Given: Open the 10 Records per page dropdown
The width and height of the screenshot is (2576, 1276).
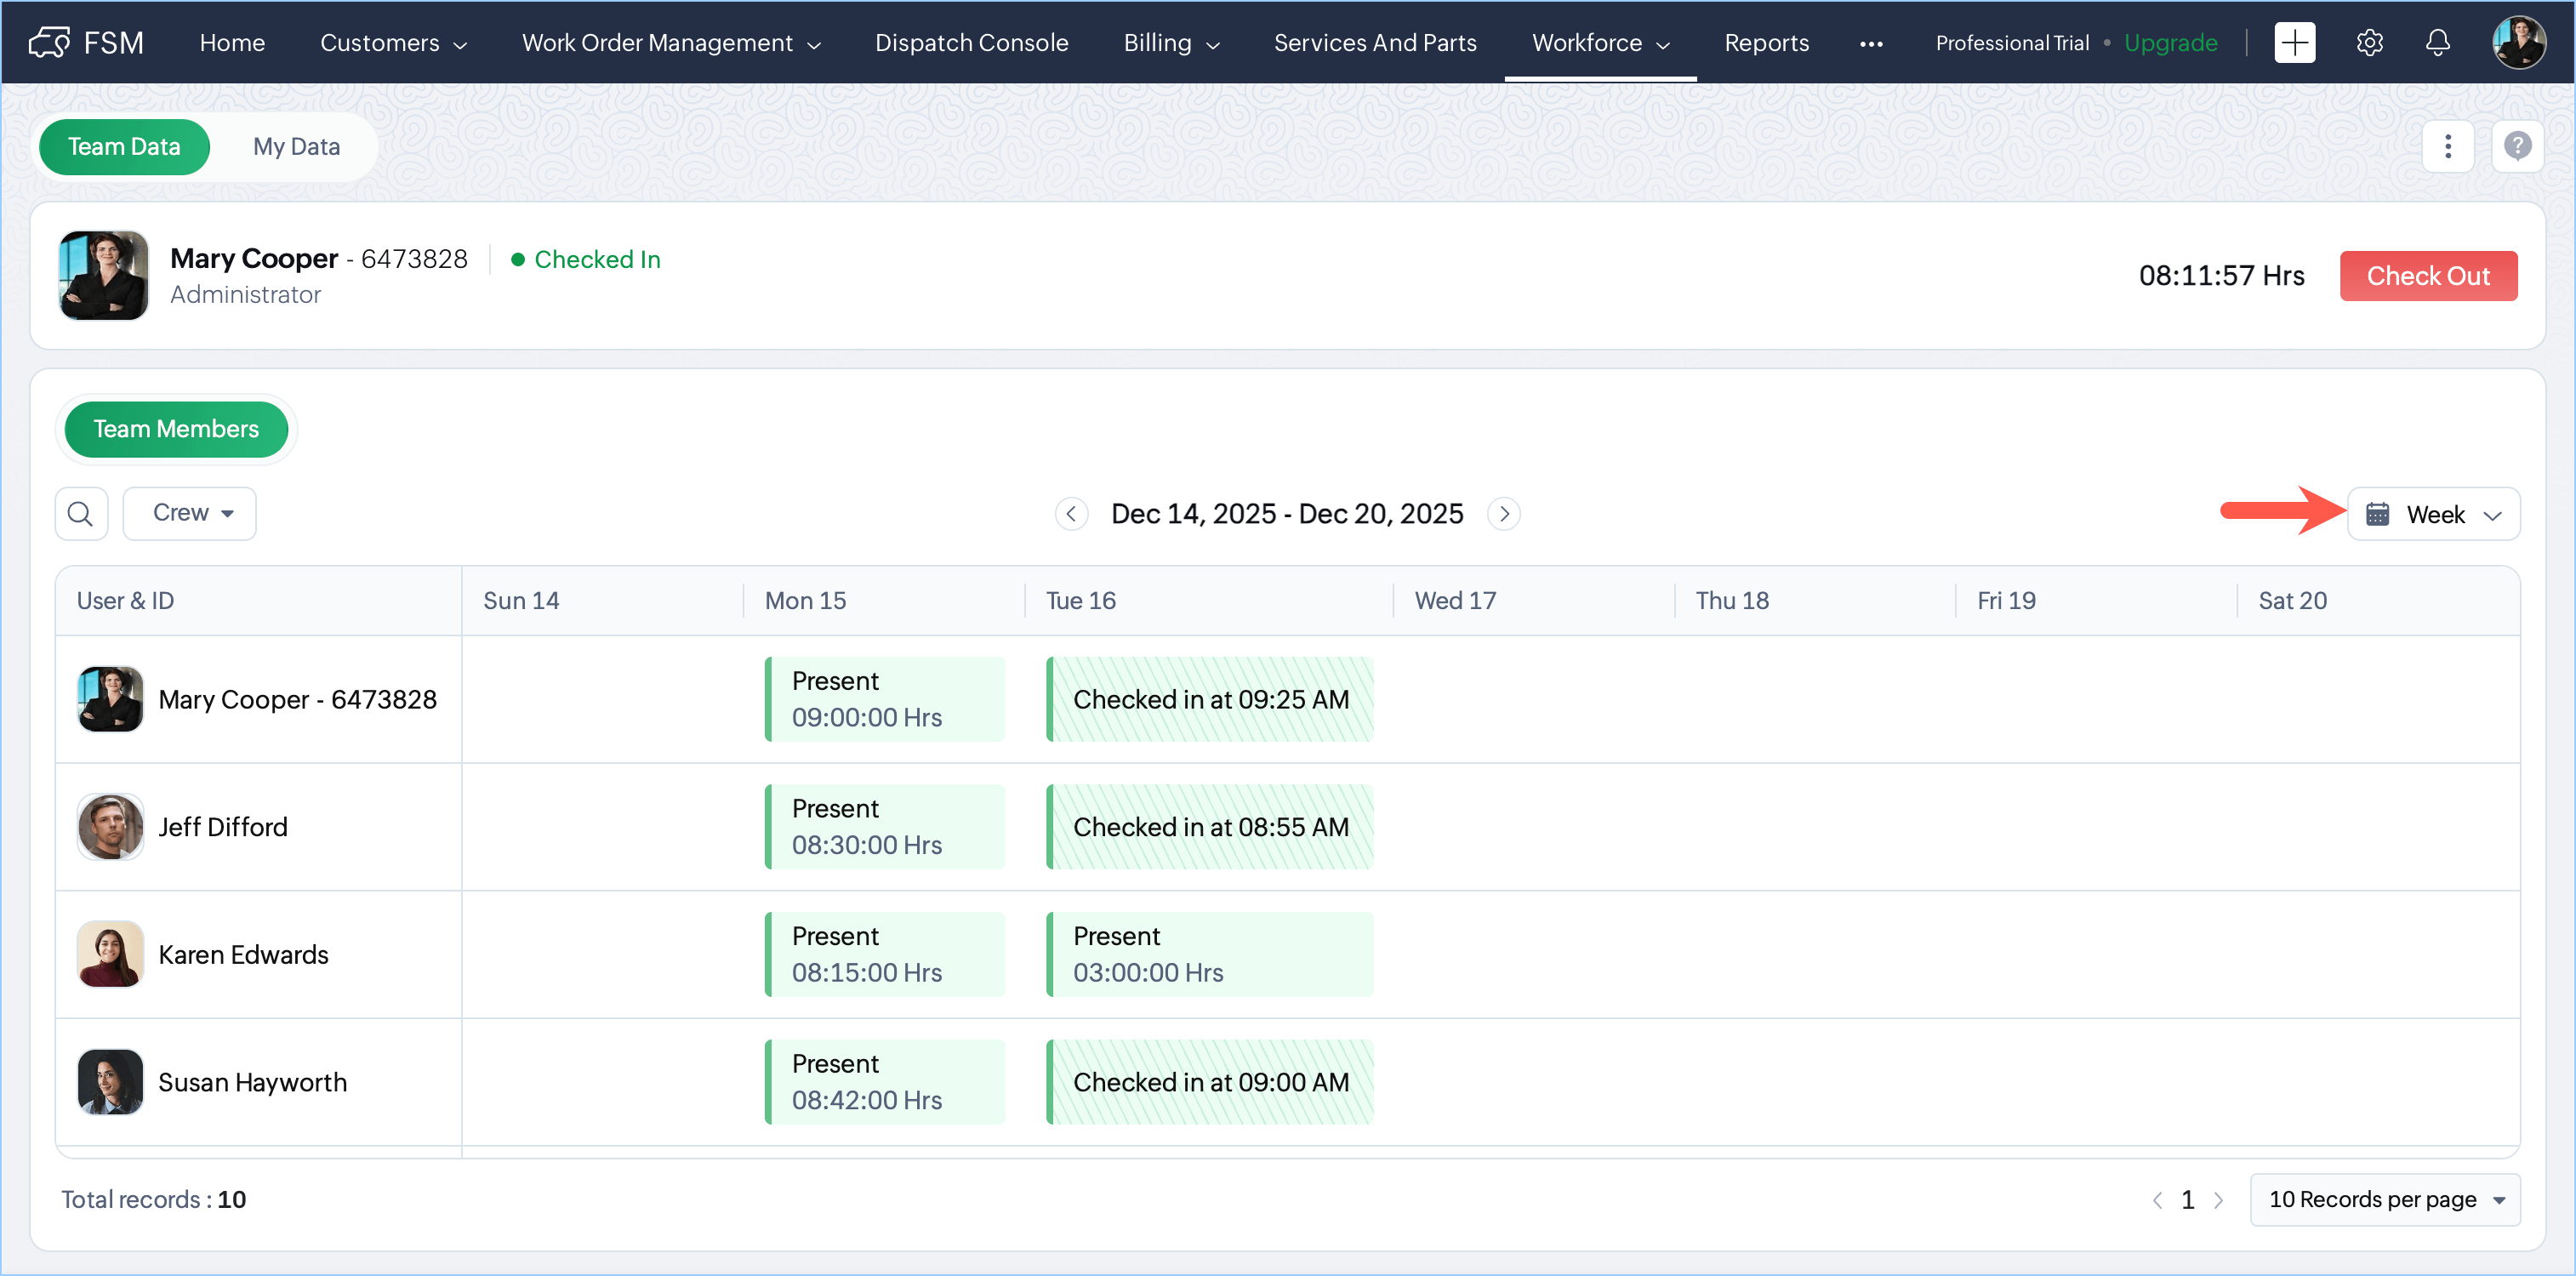Looking at the screenshot, I should click(x=2383, y=1199).
